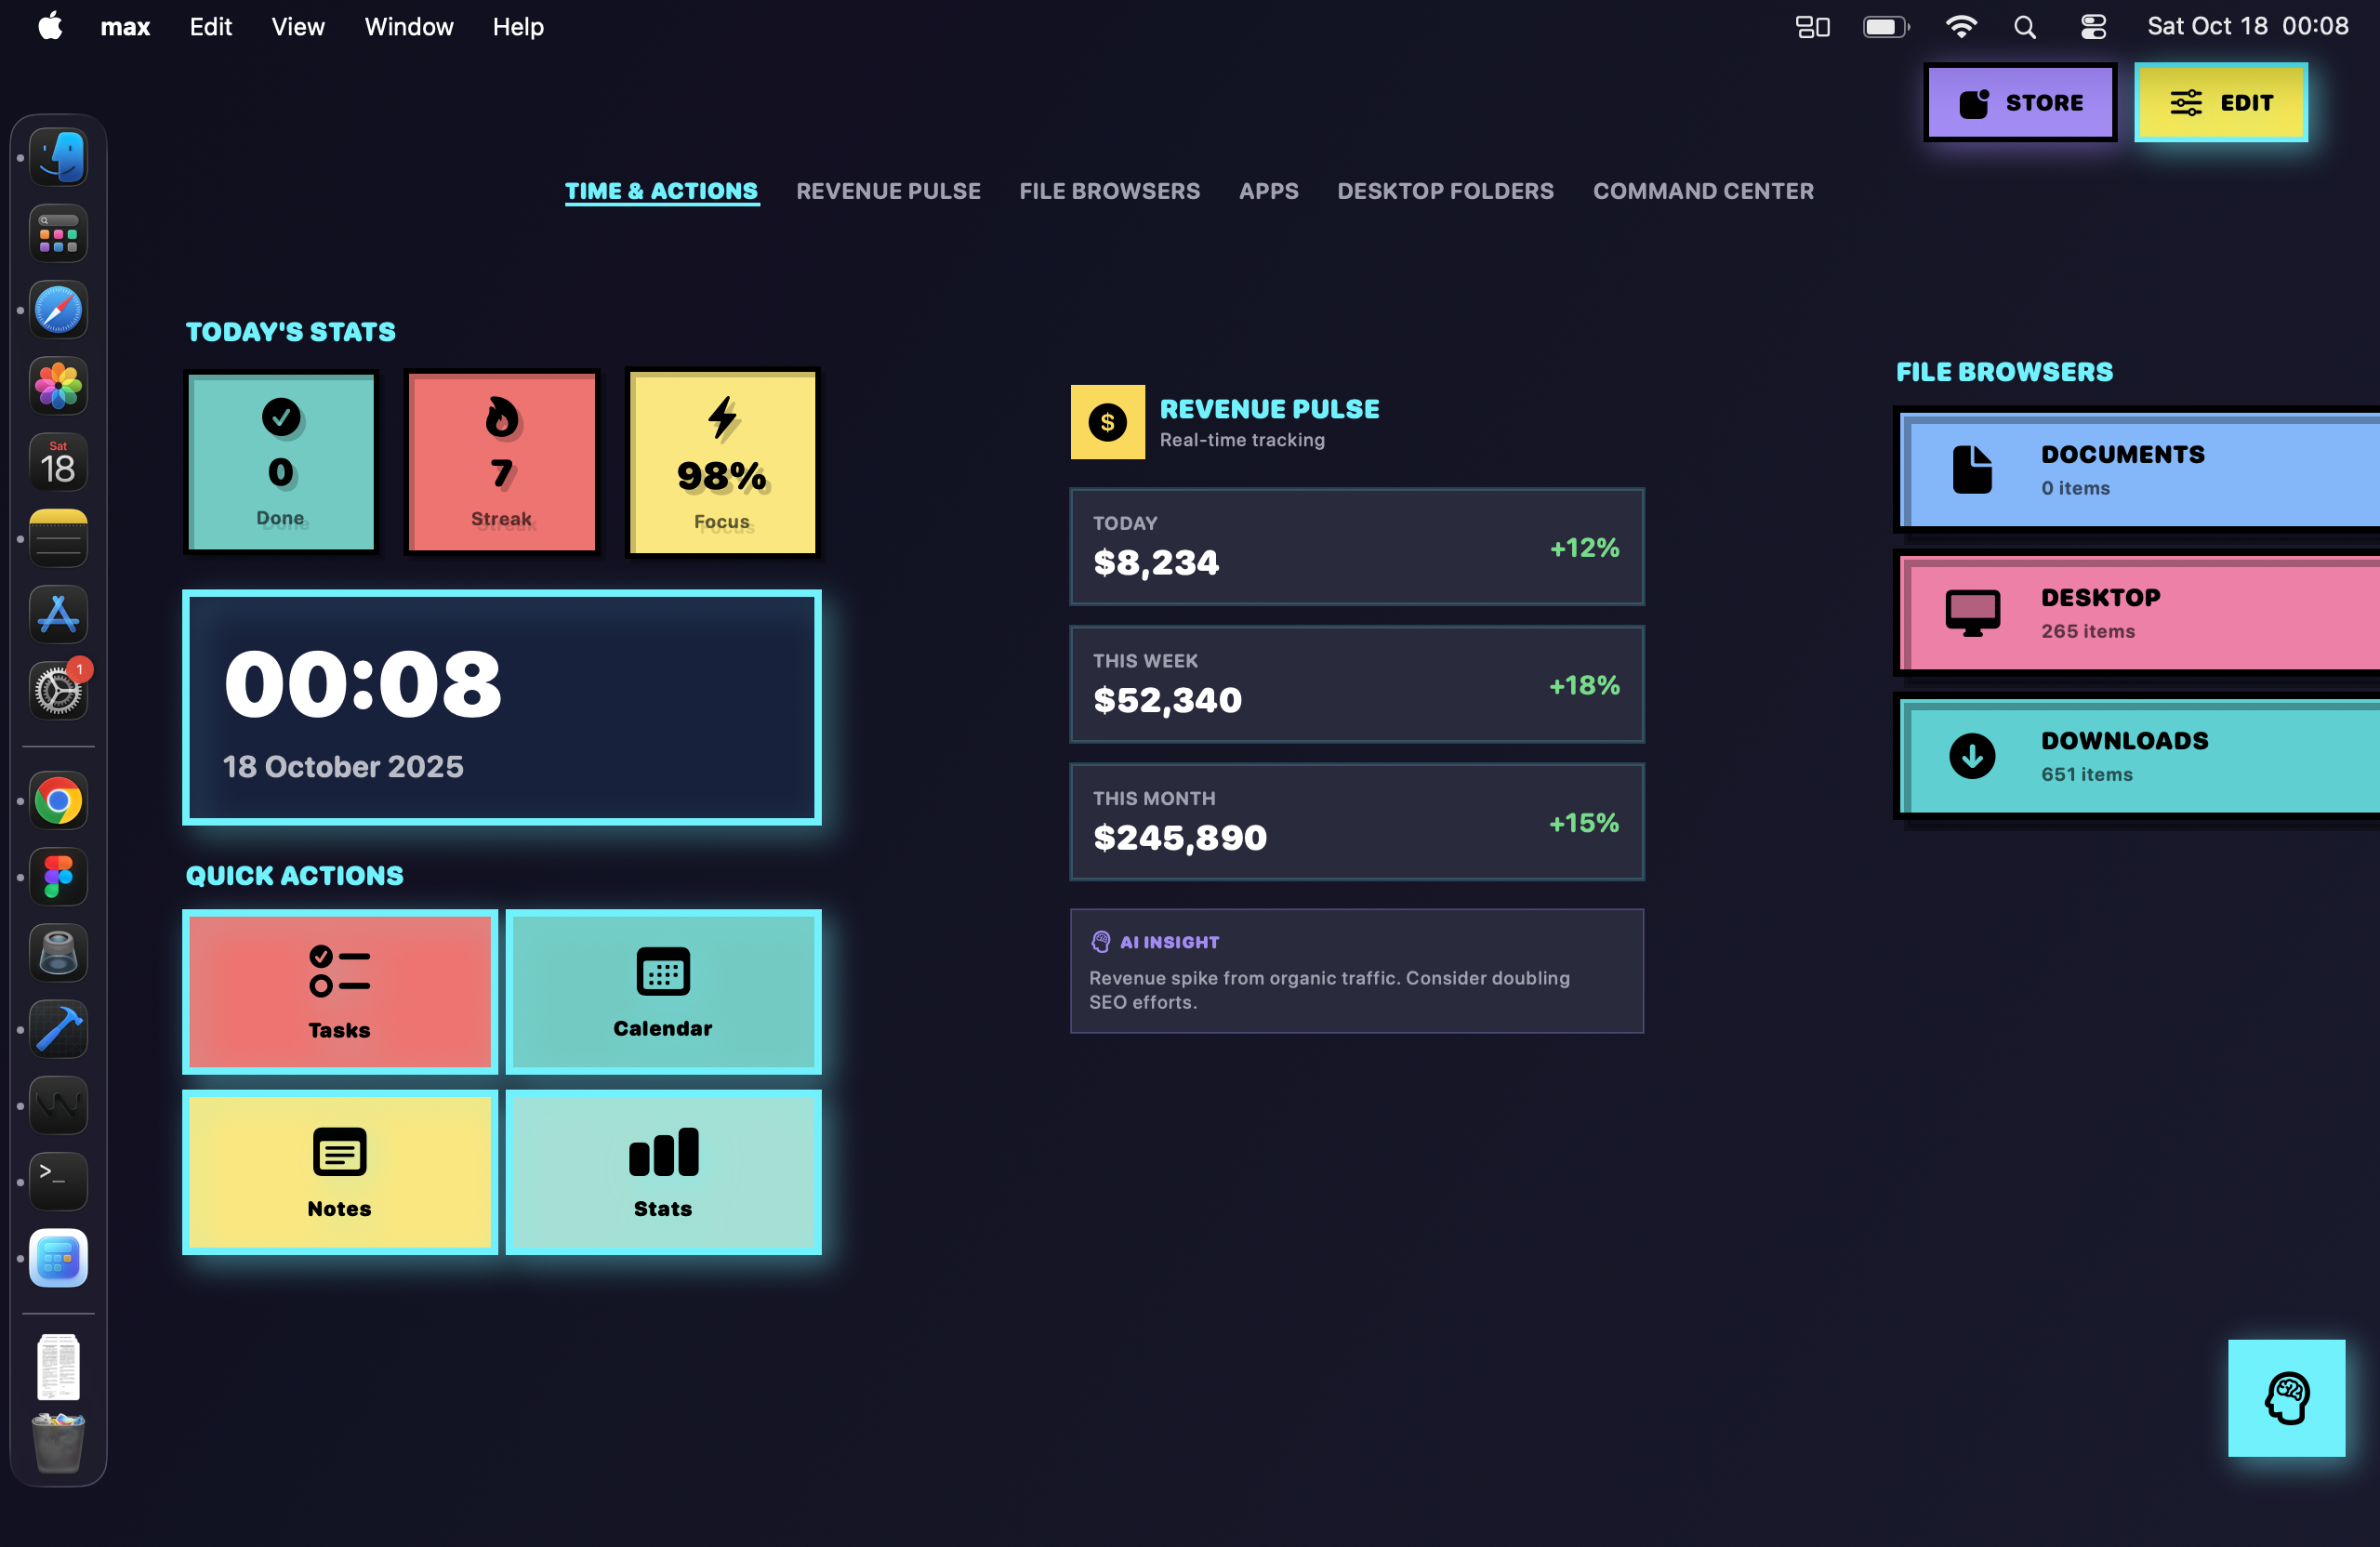Click the brain icon in the bottom right corner

click(2287, 1397)
